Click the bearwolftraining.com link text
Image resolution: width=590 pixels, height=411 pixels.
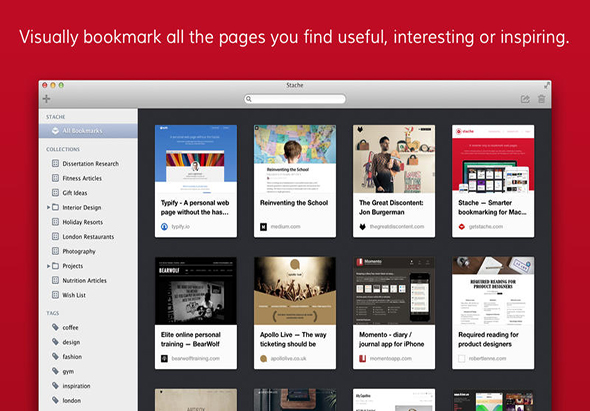[196, 358]
